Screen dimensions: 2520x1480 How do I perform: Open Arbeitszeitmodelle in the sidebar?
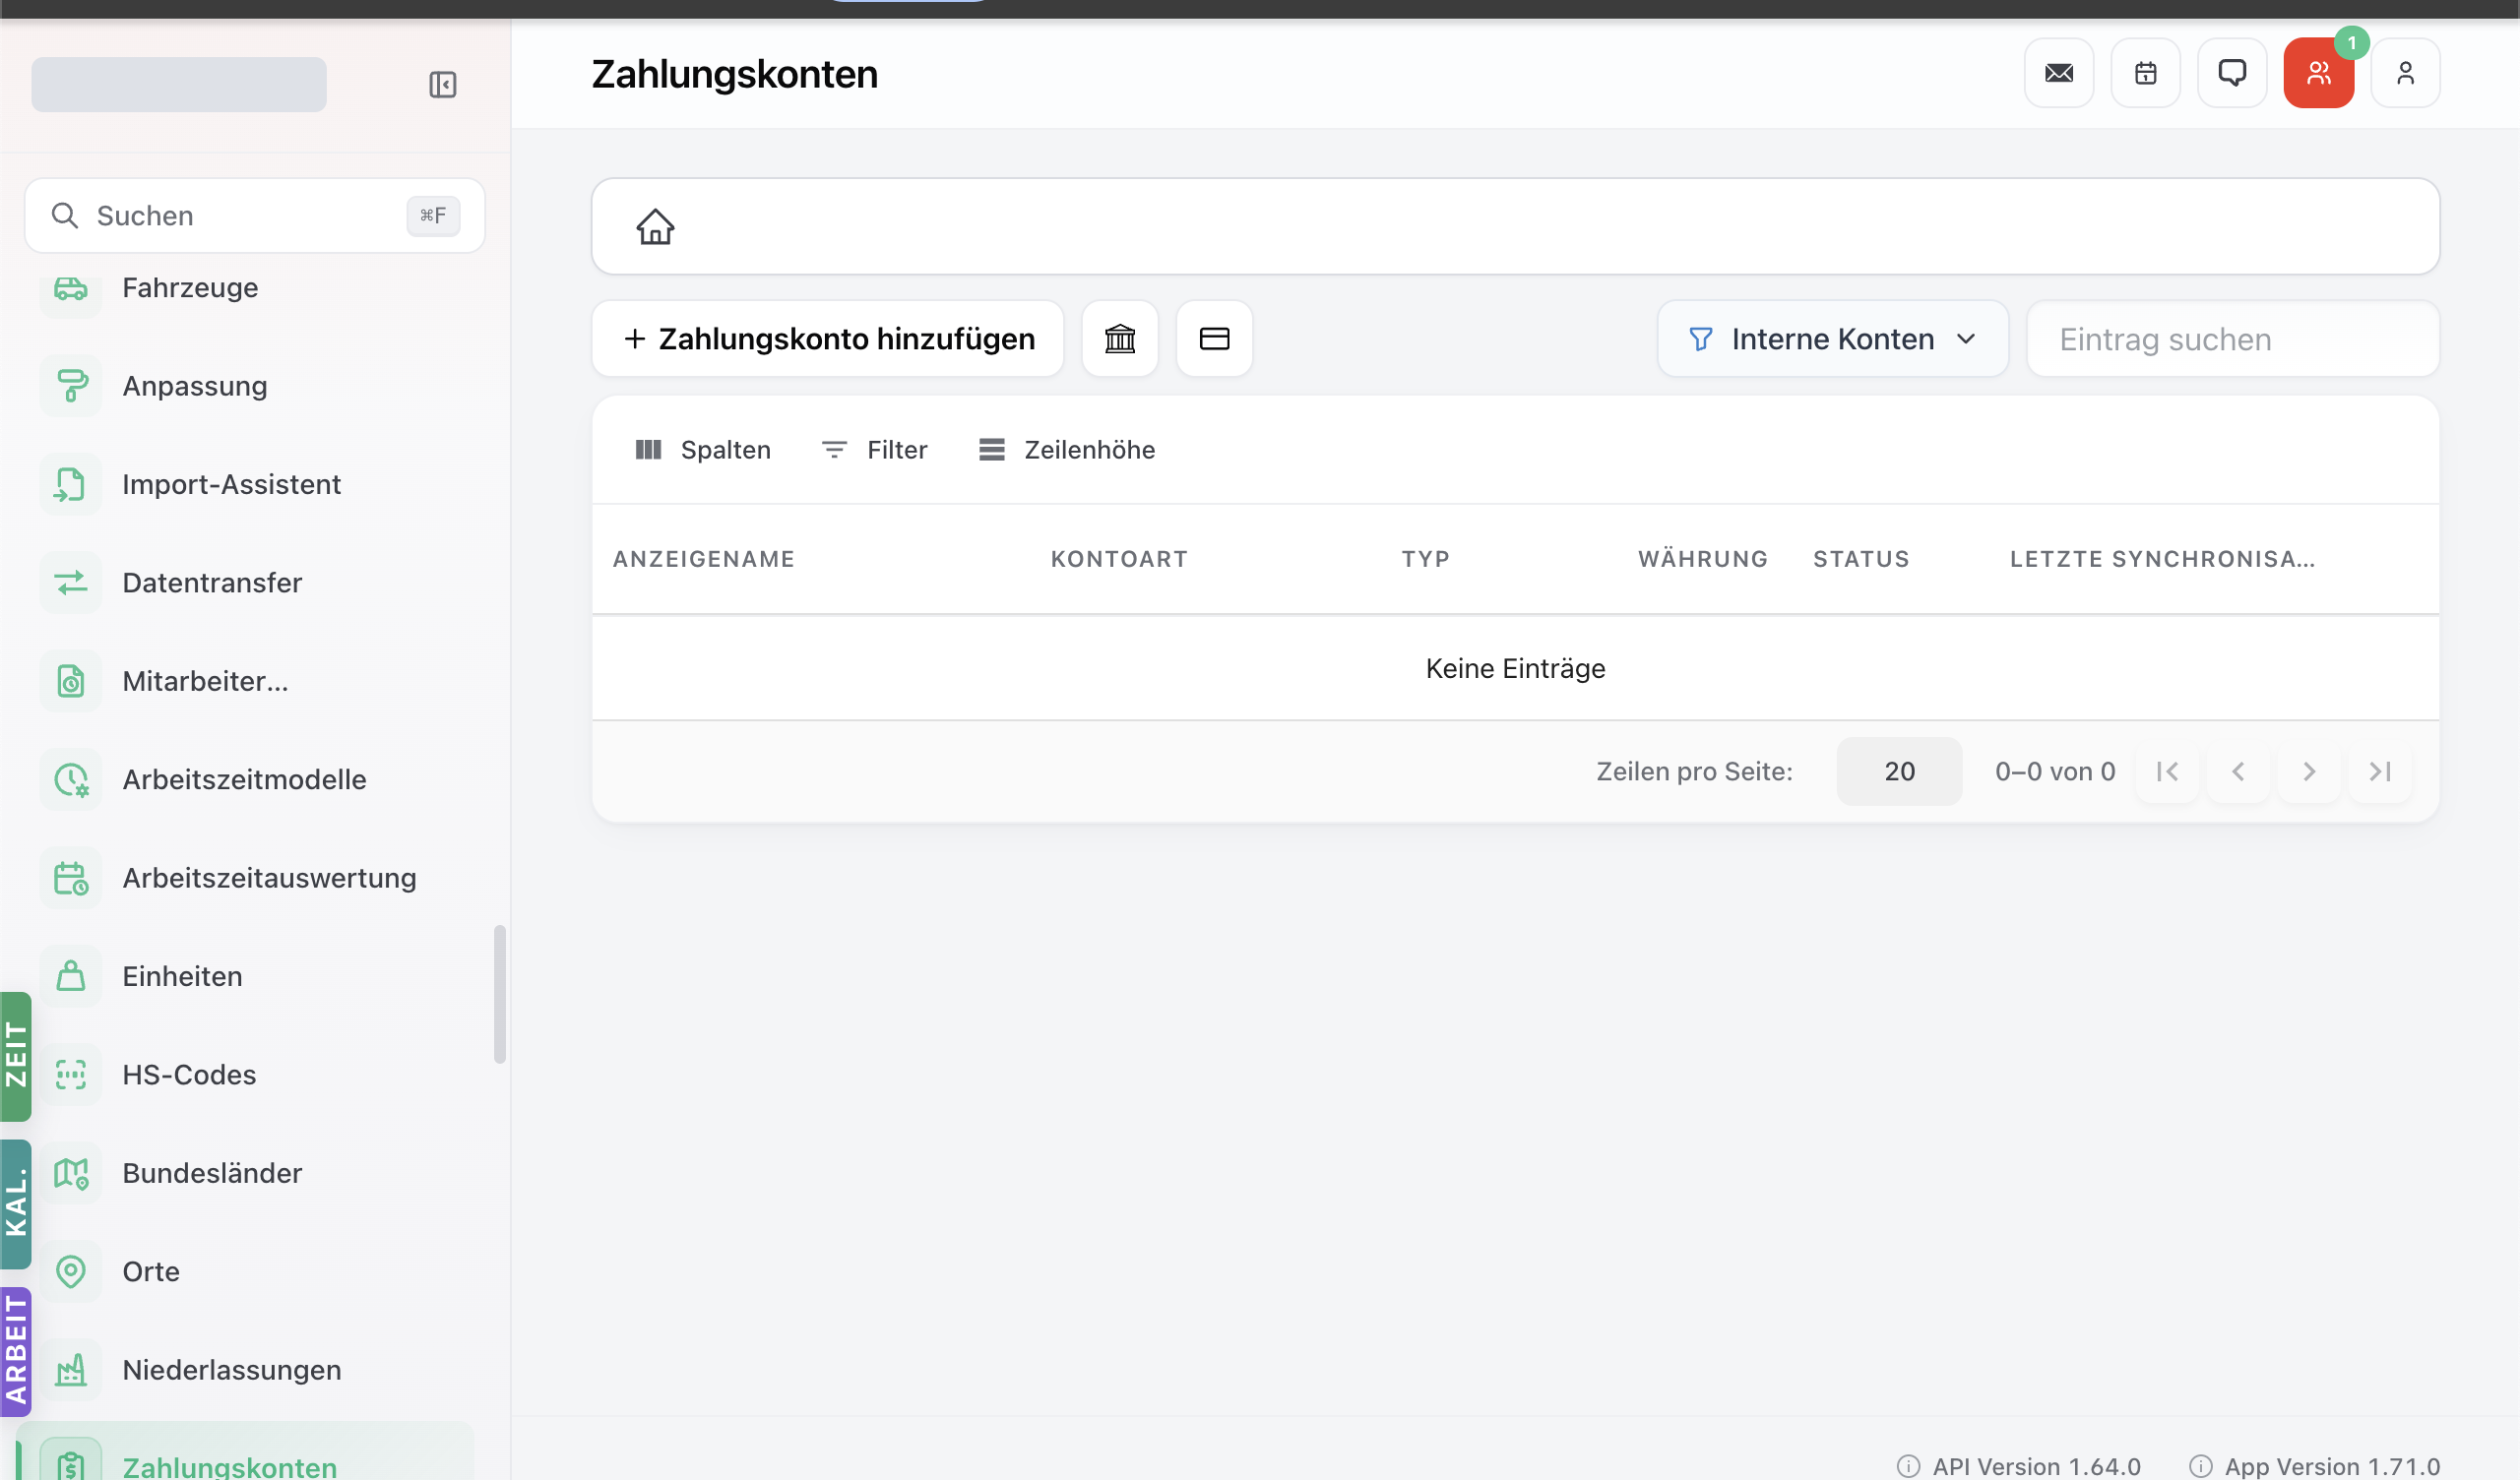[x=245, y=779]
